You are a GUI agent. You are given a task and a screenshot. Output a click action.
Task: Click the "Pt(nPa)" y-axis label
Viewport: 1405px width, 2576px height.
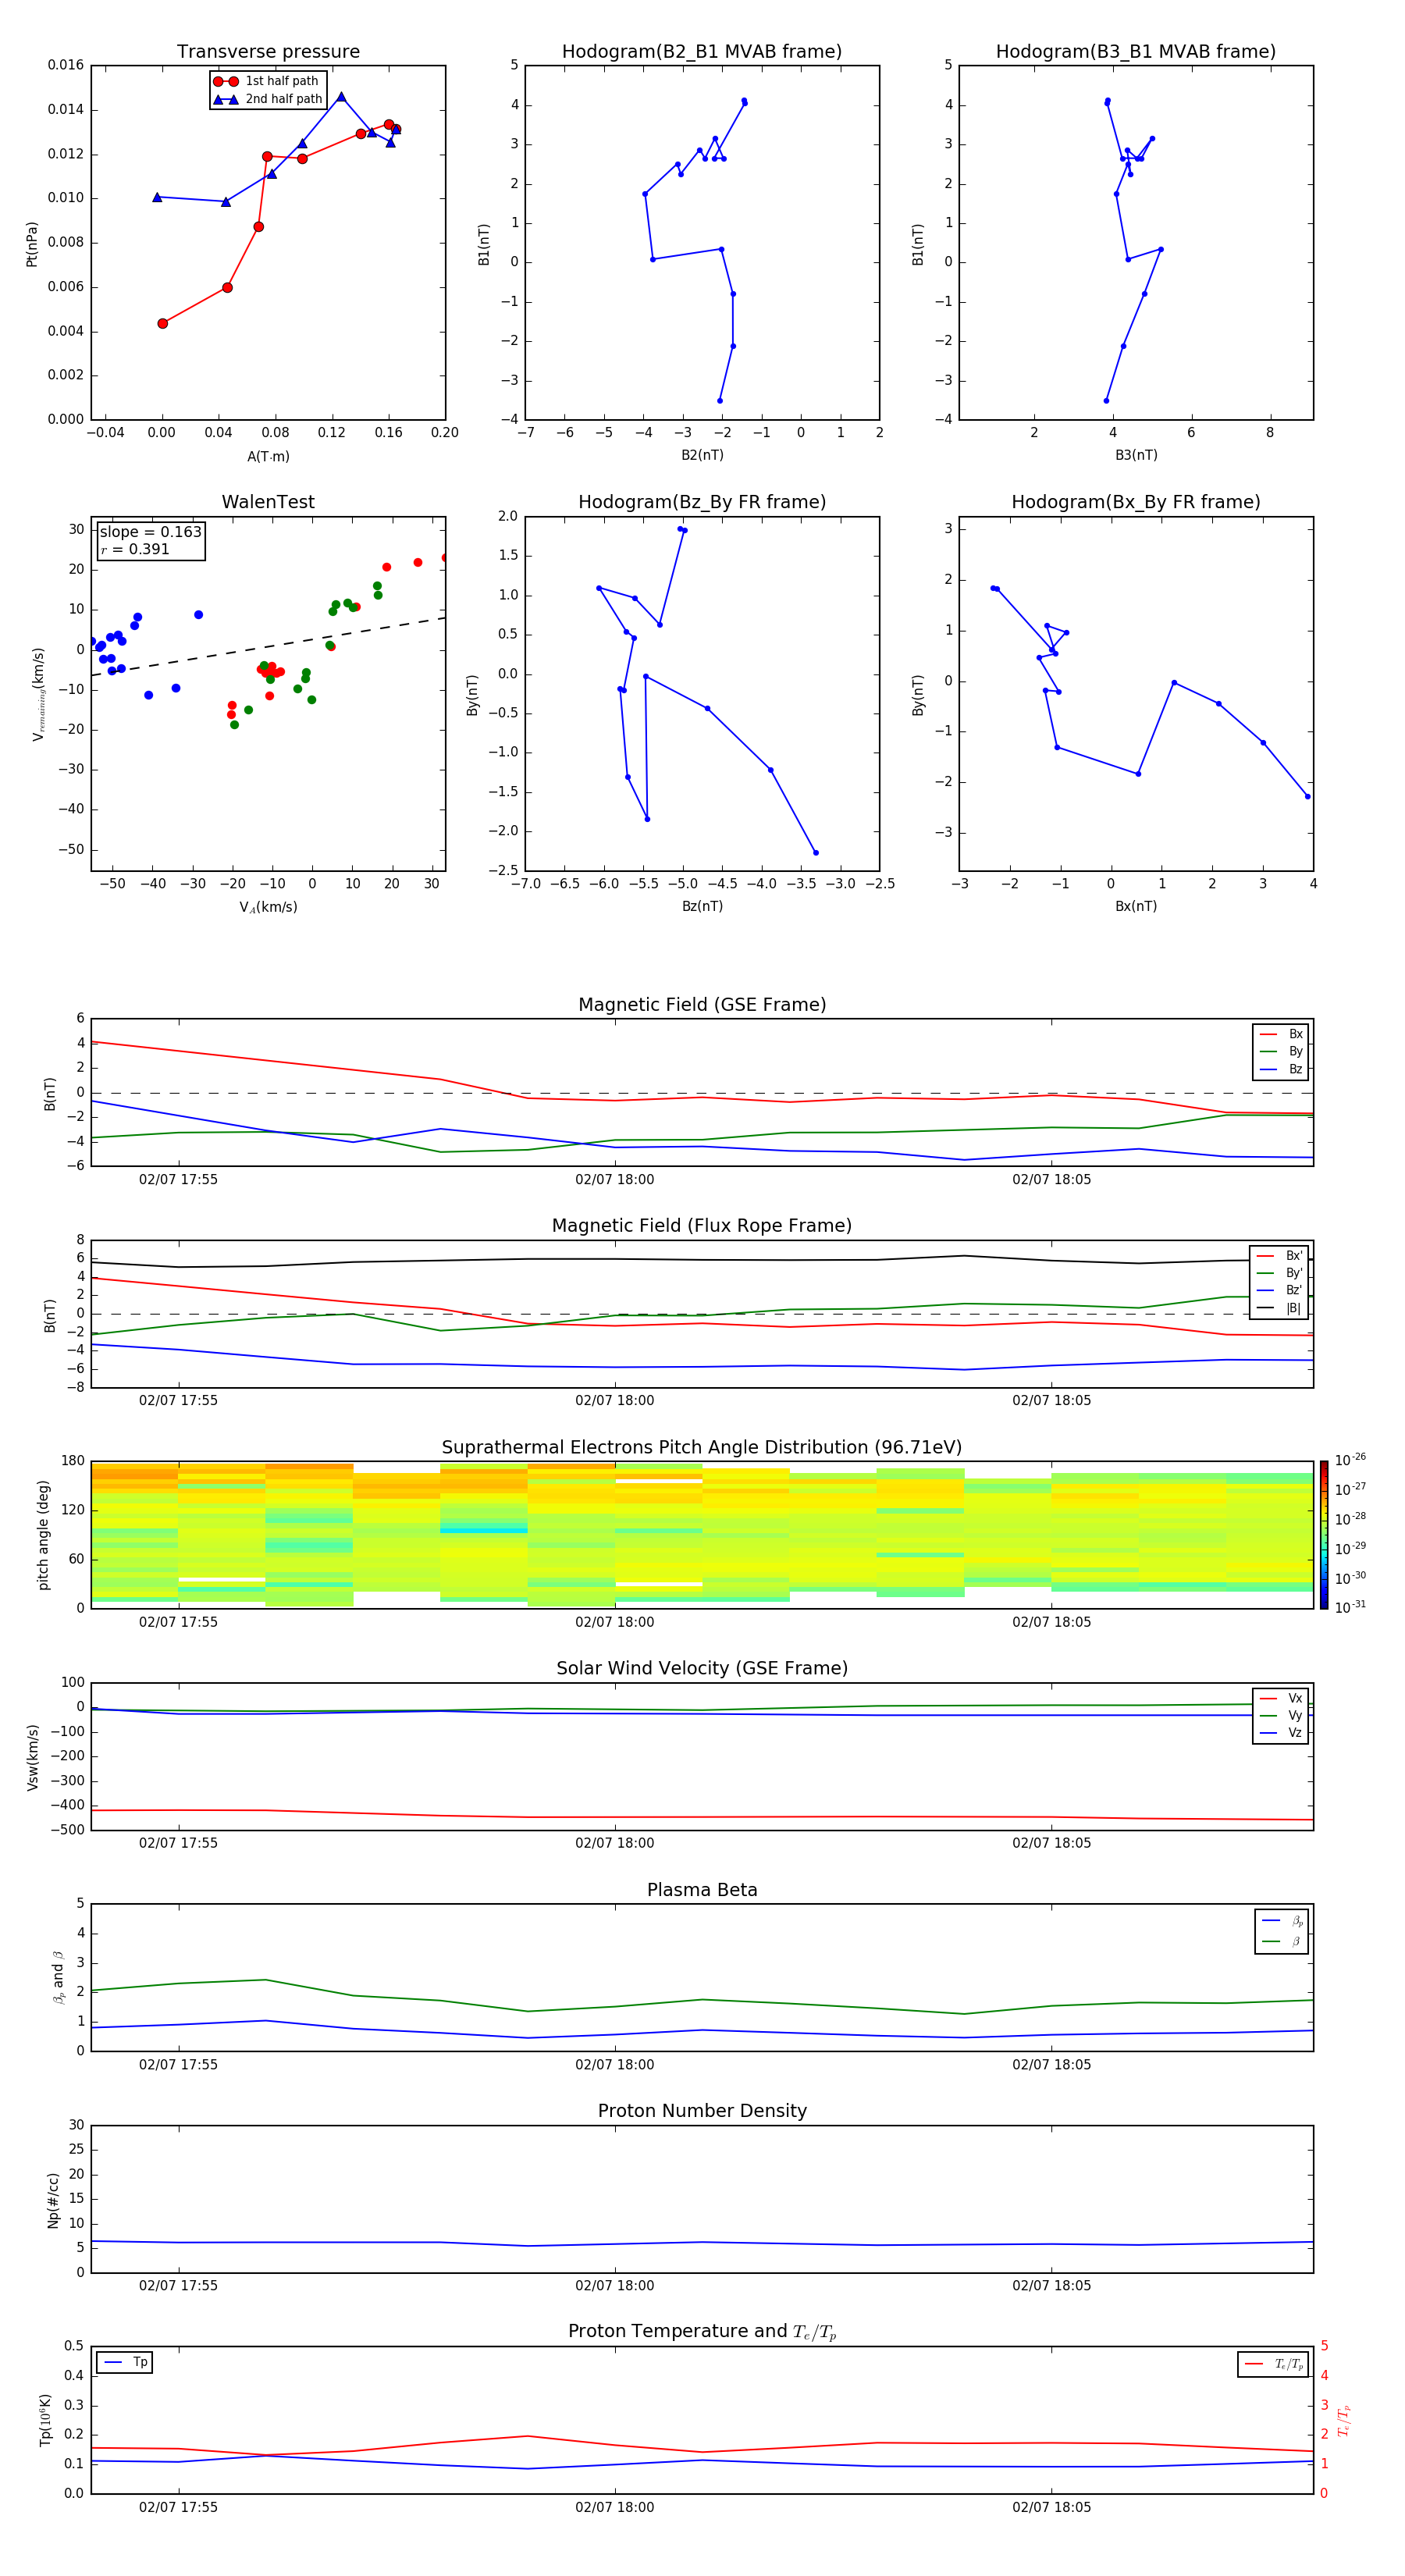pyautogui.click(x=32, y=244)
